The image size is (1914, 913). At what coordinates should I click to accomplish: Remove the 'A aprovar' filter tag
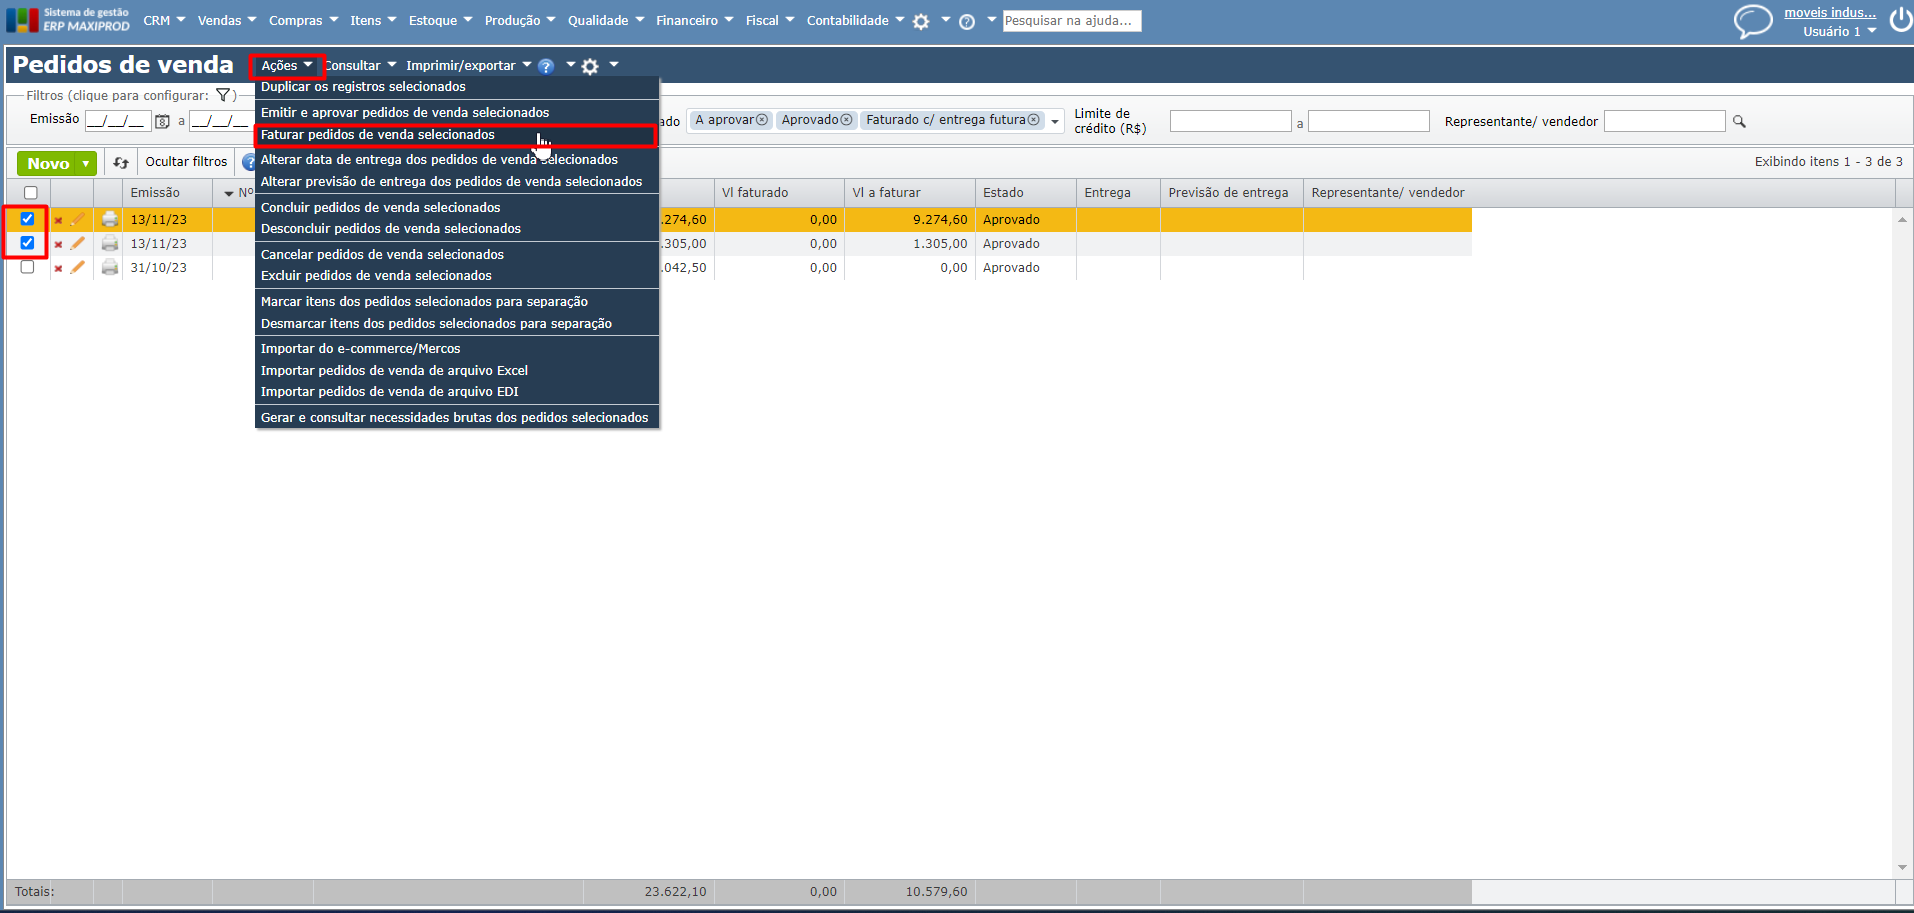(x=762, y=120)
